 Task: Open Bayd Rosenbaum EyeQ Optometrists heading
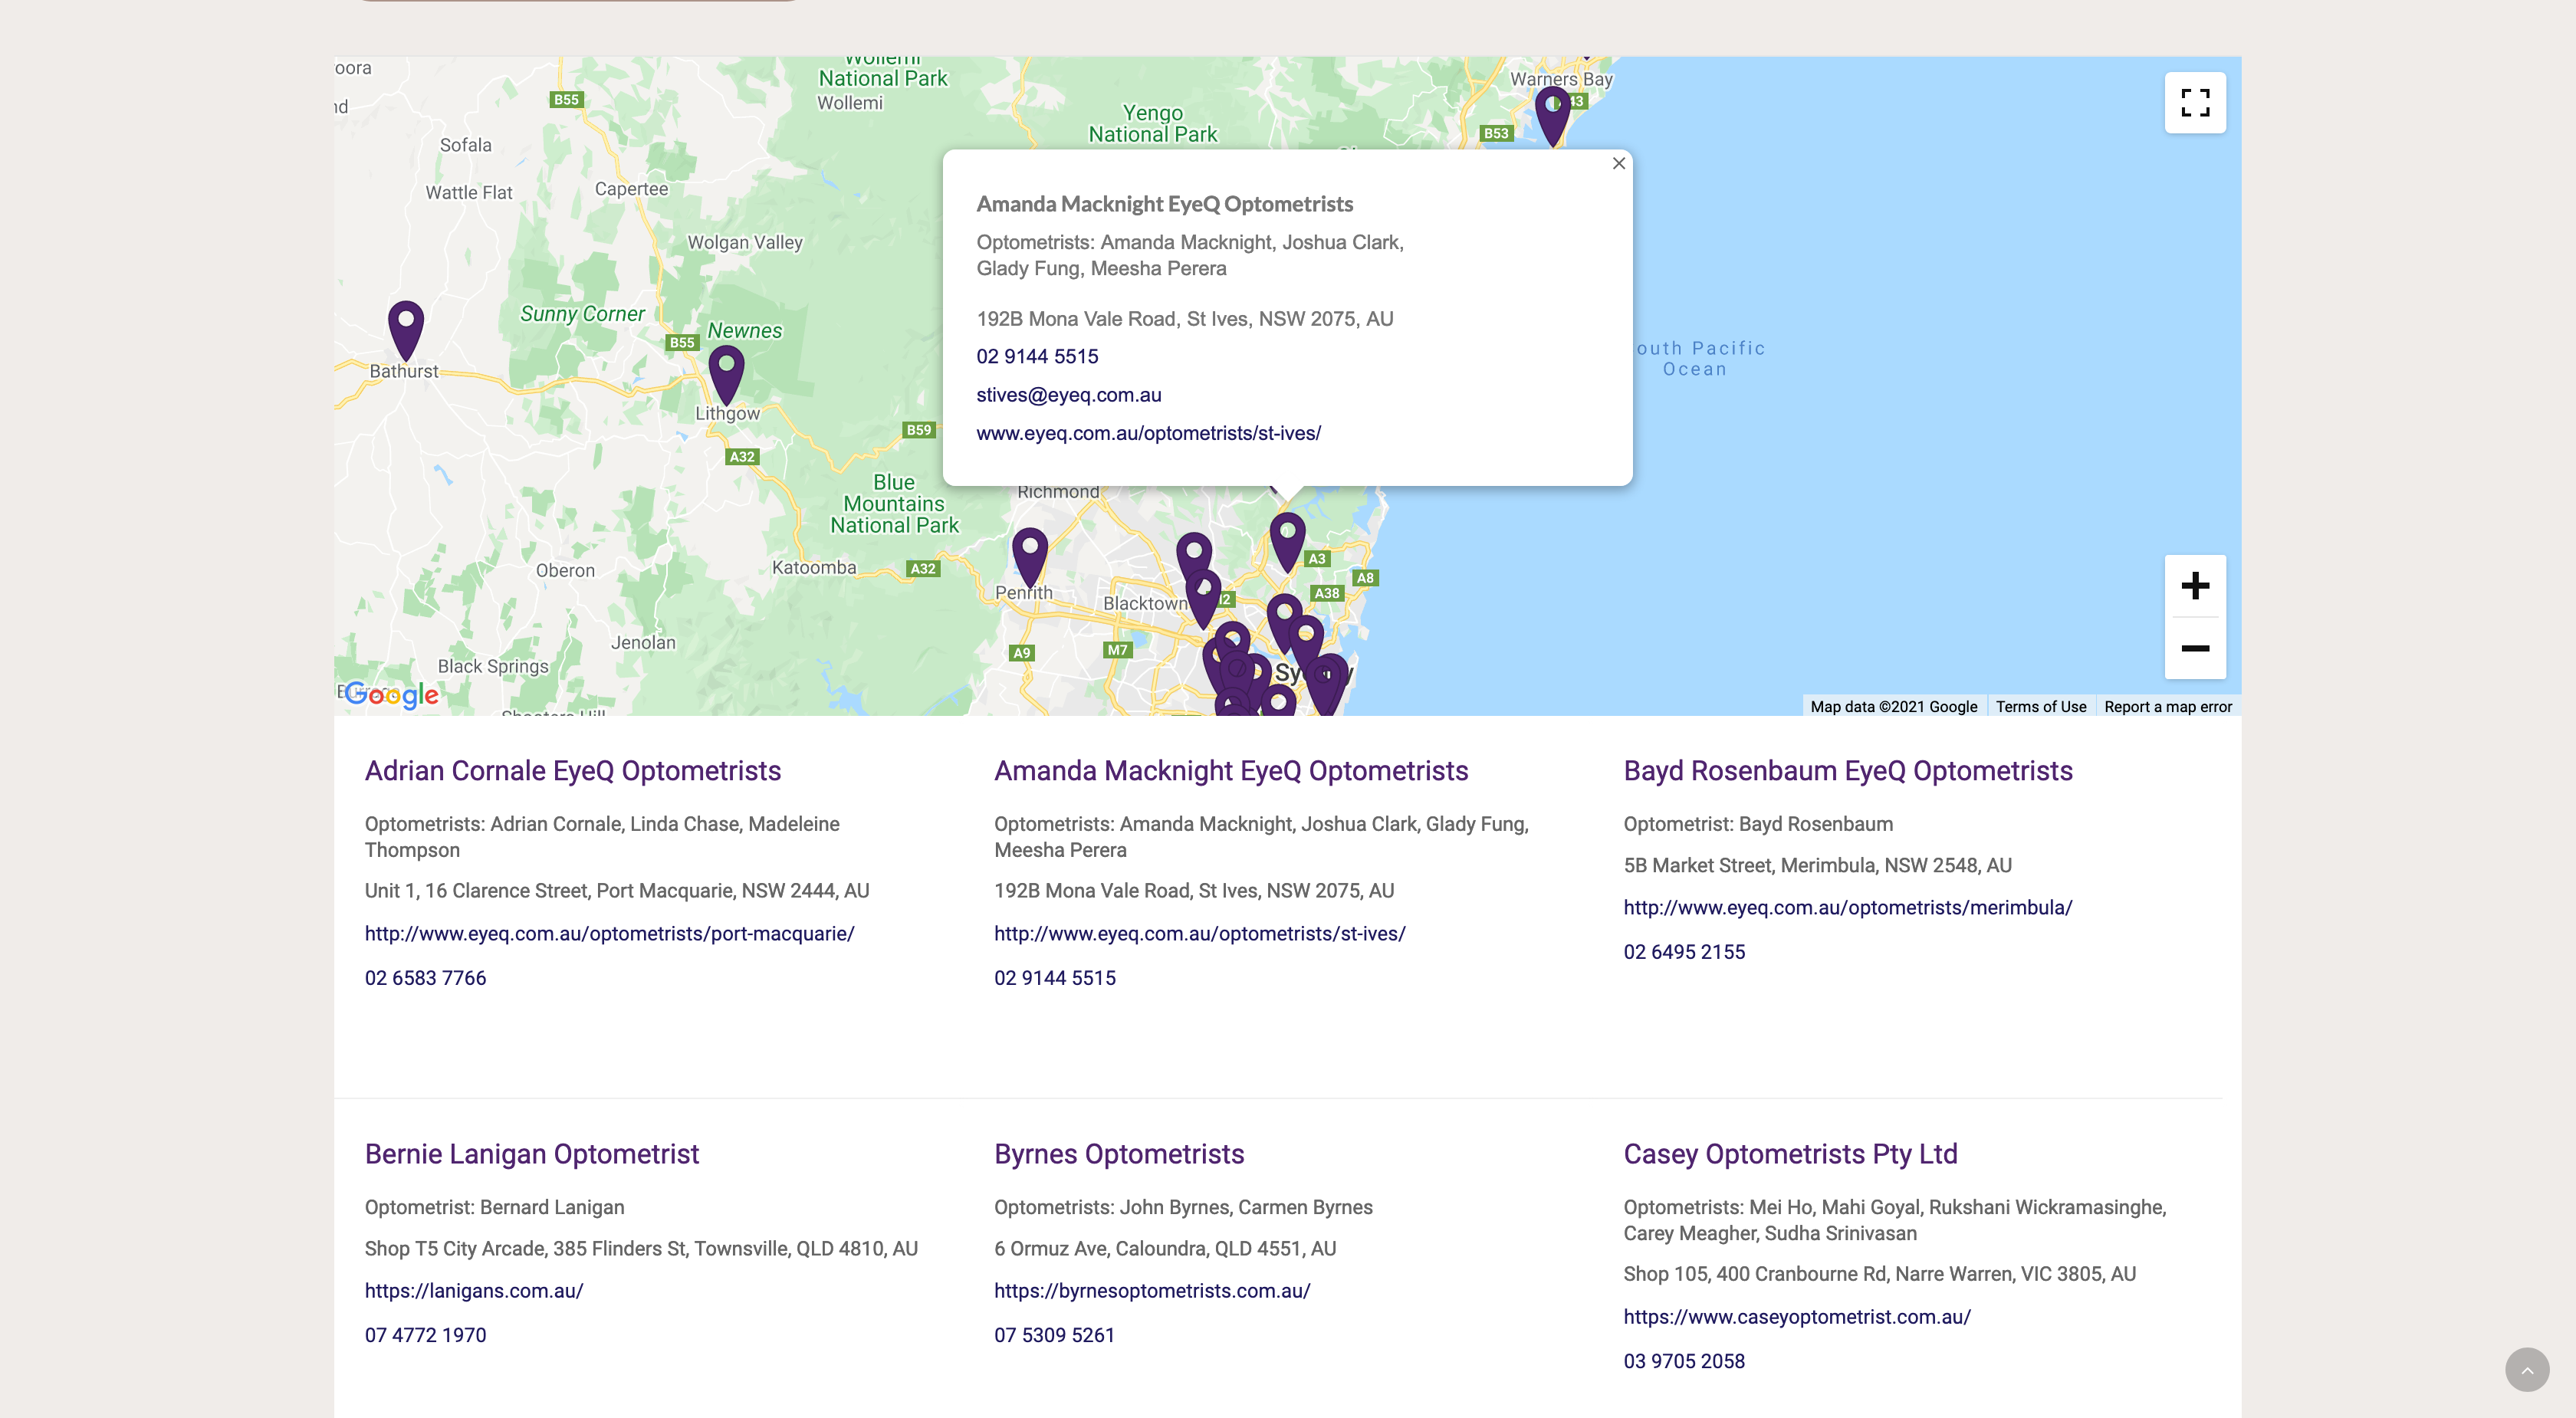click(x=1848, y=771)
